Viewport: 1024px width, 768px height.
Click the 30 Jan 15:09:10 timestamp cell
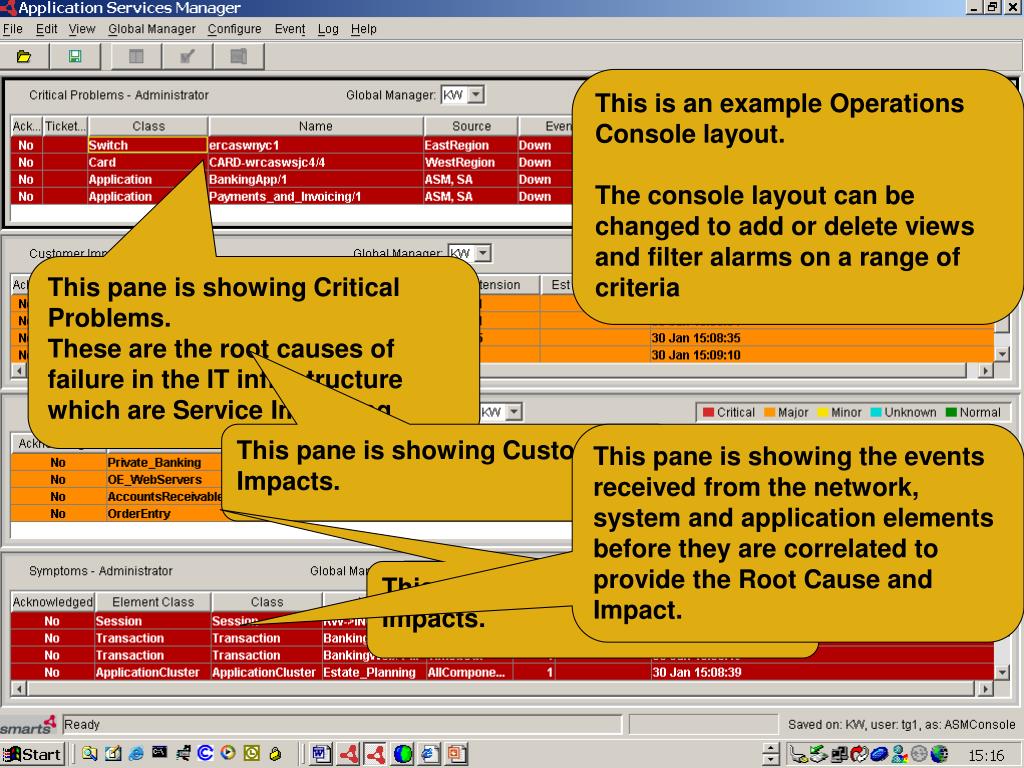click(x=822, y=355)
